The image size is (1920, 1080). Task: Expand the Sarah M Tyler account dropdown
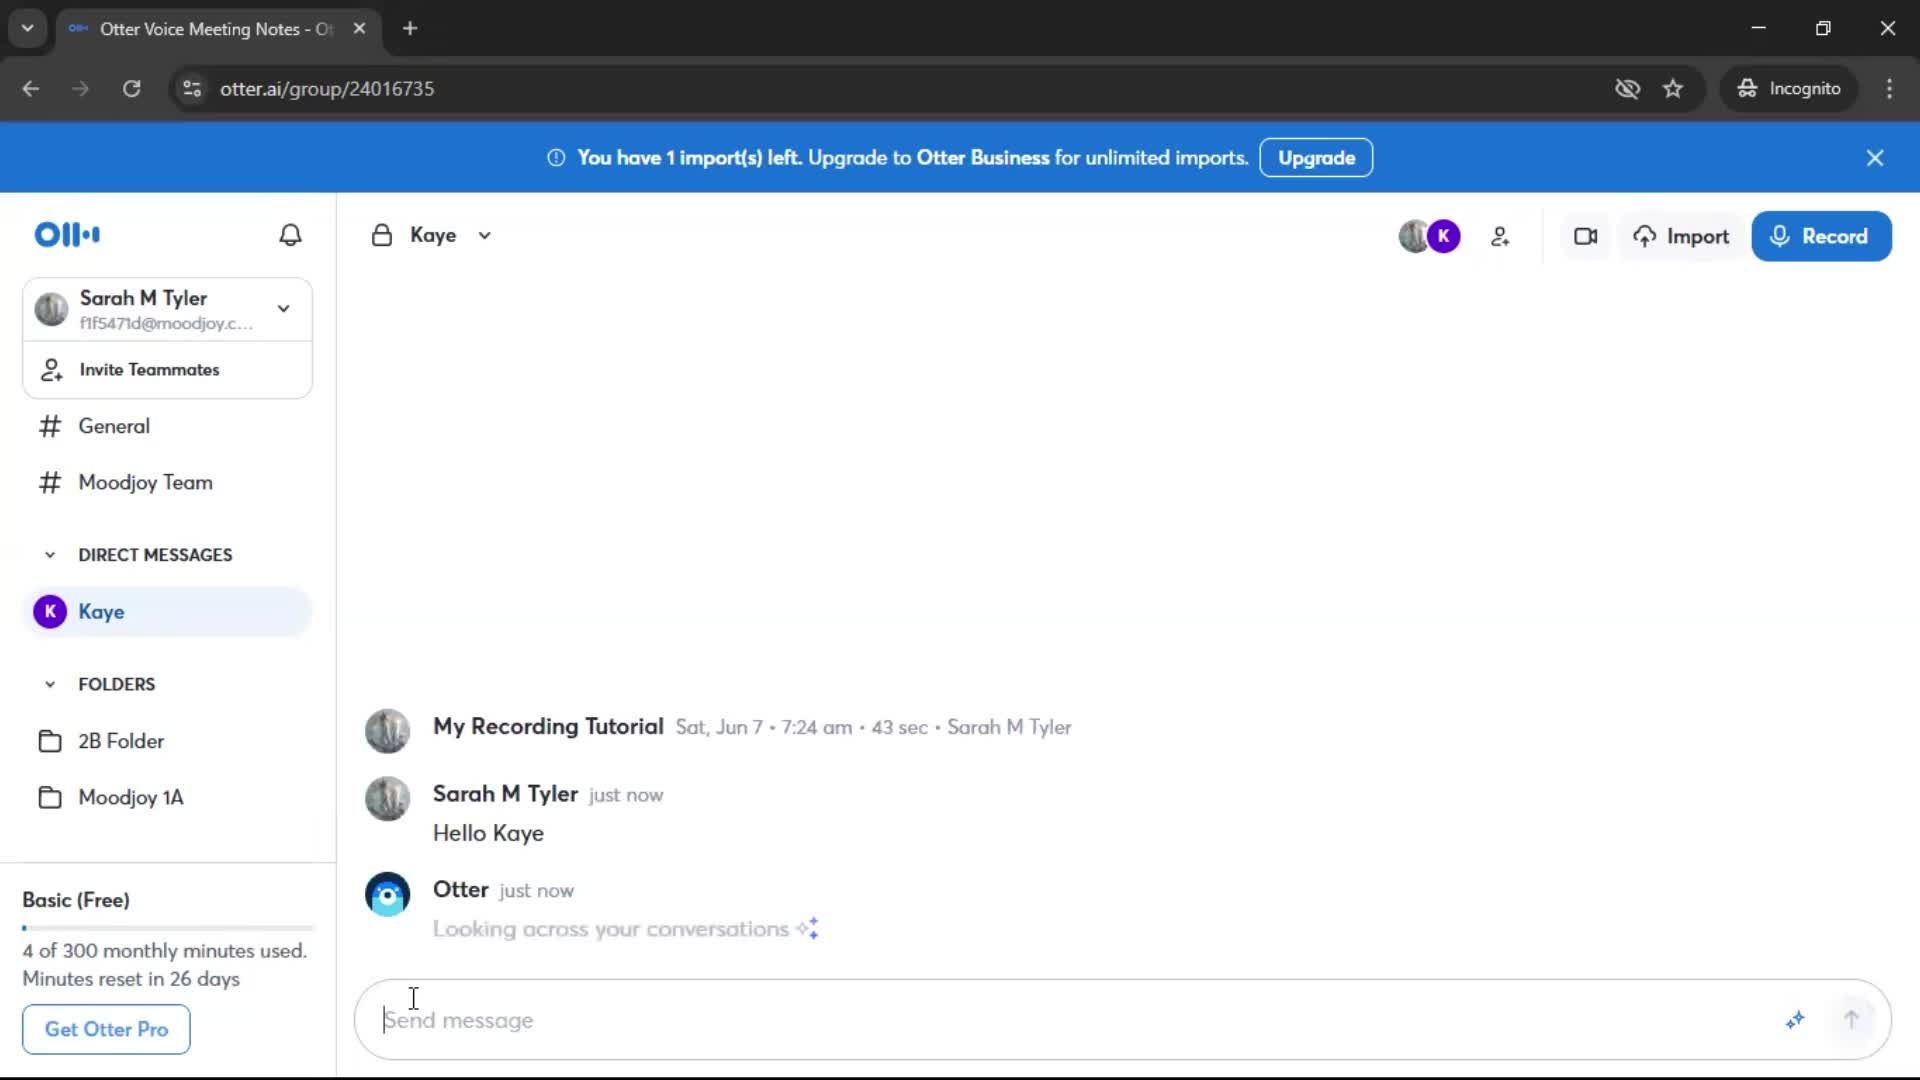284,309
